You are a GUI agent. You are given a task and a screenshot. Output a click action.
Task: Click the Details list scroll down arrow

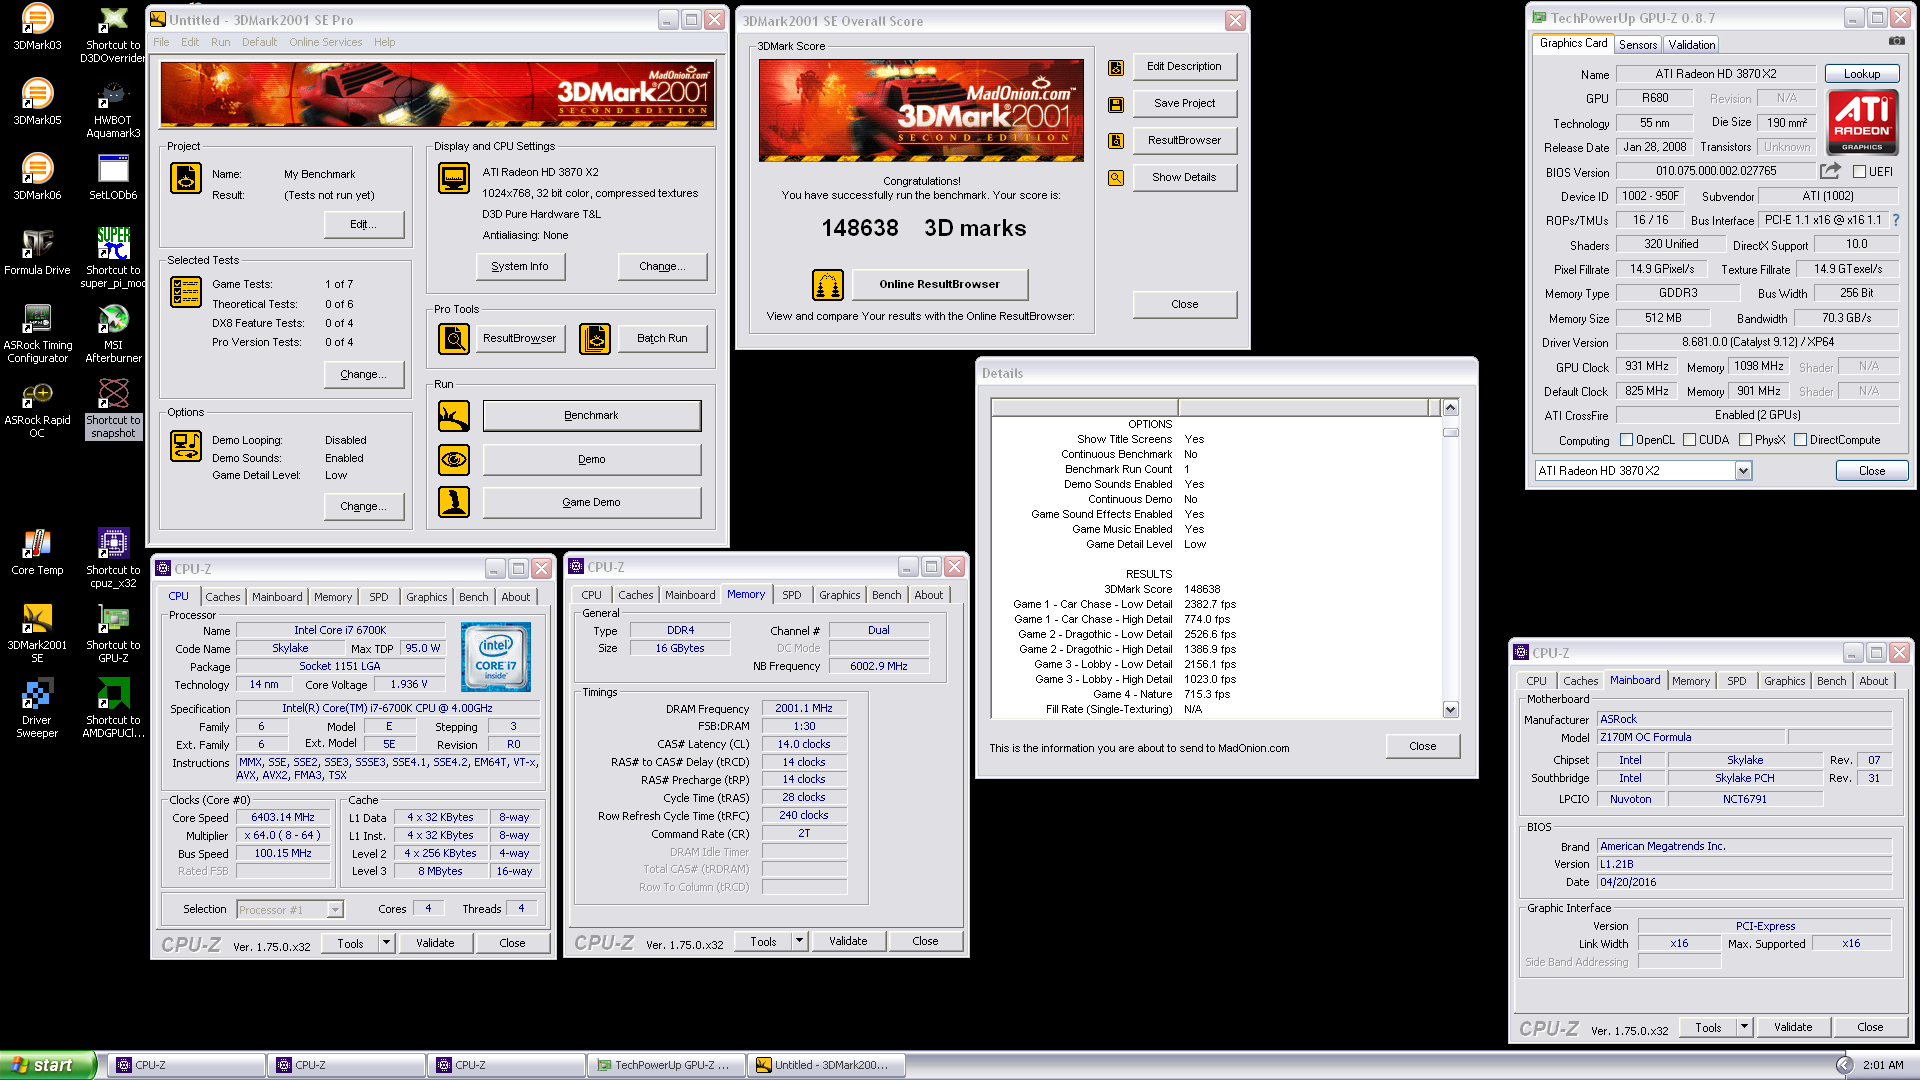point(1451,709)
